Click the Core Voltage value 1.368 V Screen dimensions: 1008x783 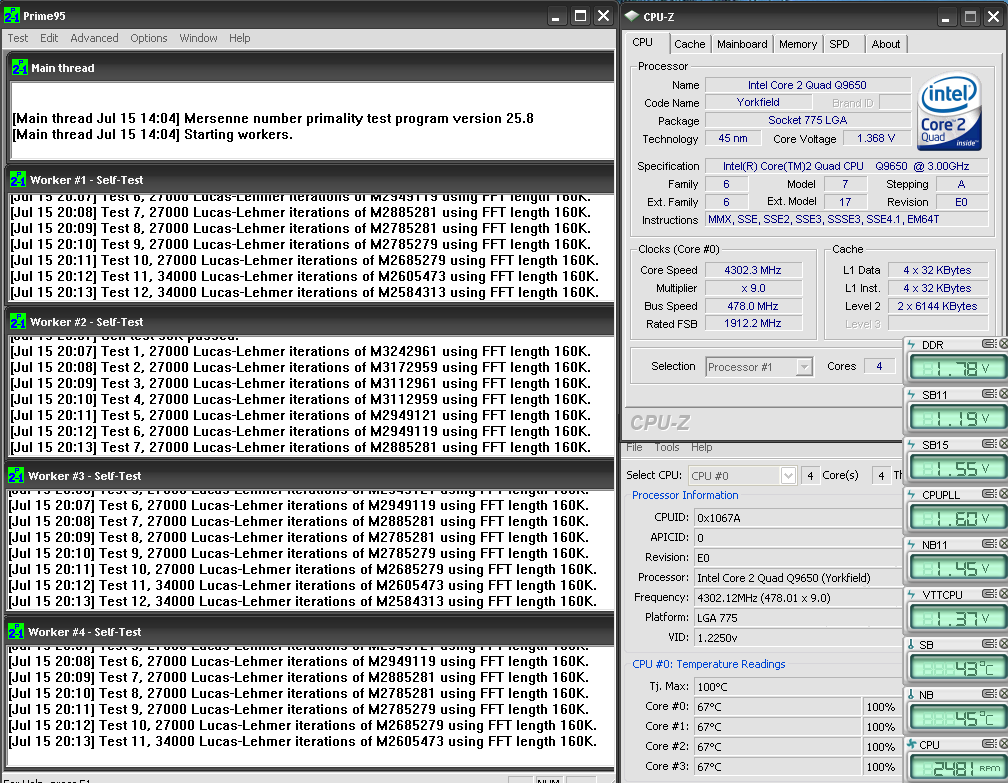point(876,138)
